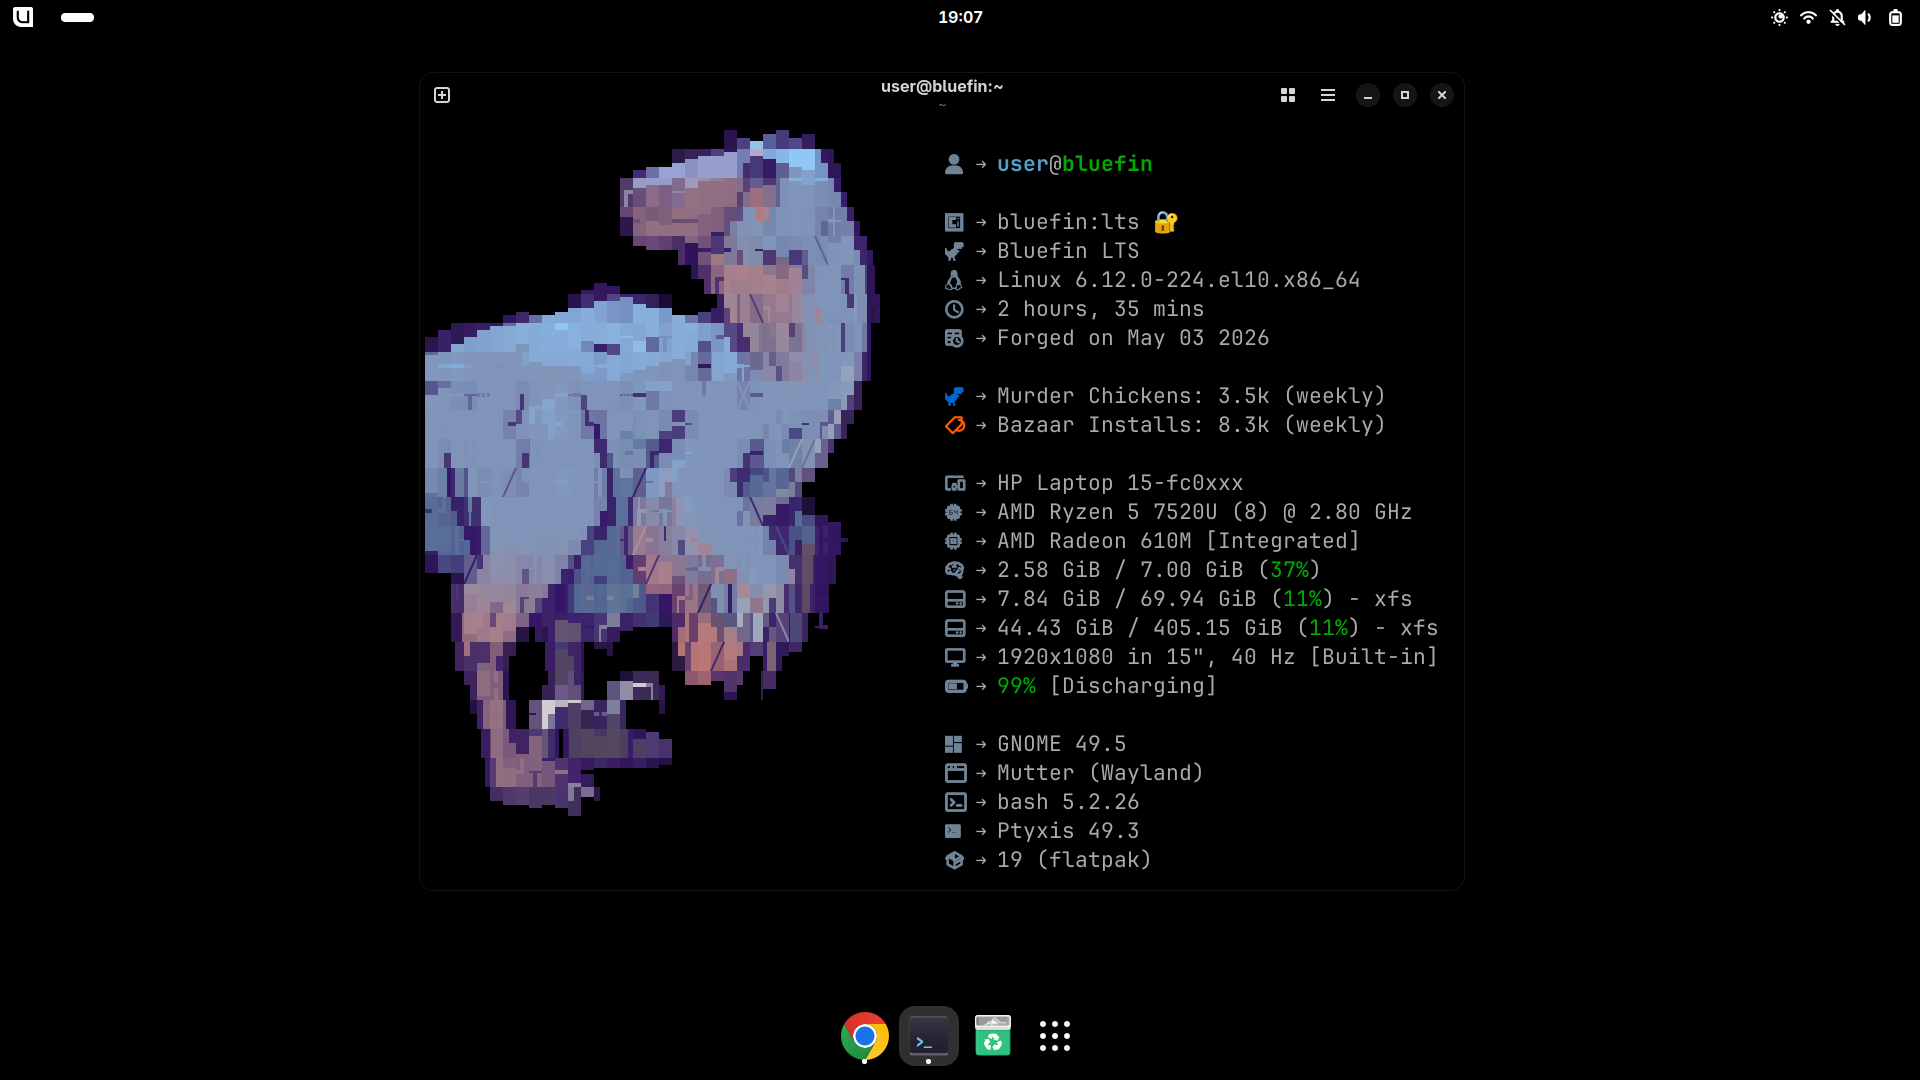The width and height of the screenshot is (1920, 1080).
Task: Close the terminal window
Action: 1442,95
